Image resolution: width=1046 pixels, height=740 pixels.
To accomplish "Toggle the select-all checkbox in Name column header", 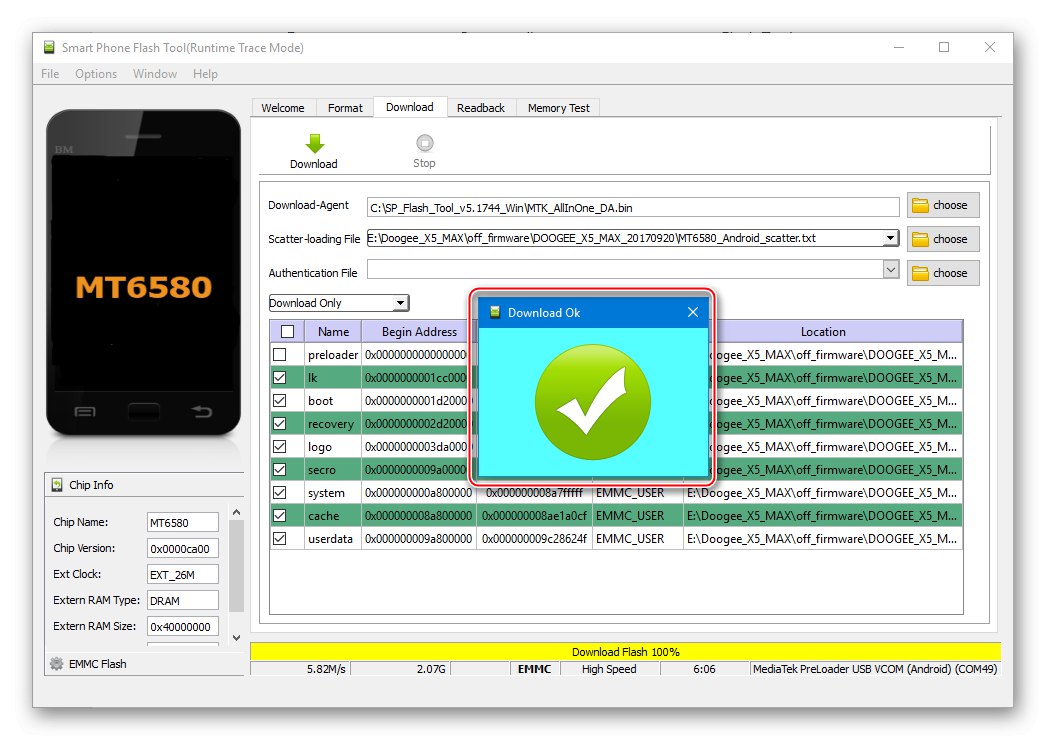I will [285, 331].
